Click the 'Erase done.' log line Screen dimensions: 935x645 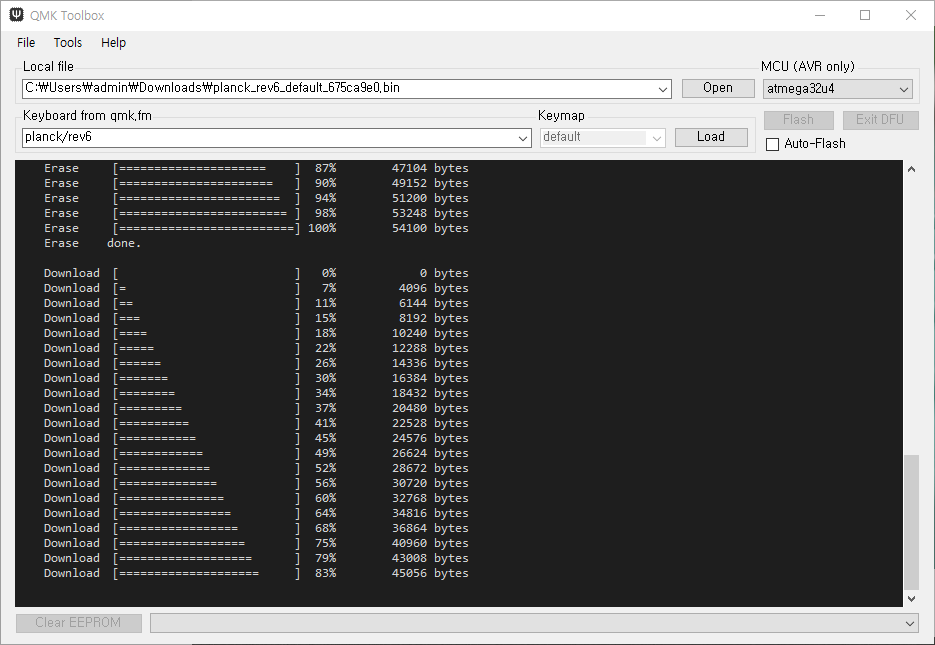(x=92, y=243)
